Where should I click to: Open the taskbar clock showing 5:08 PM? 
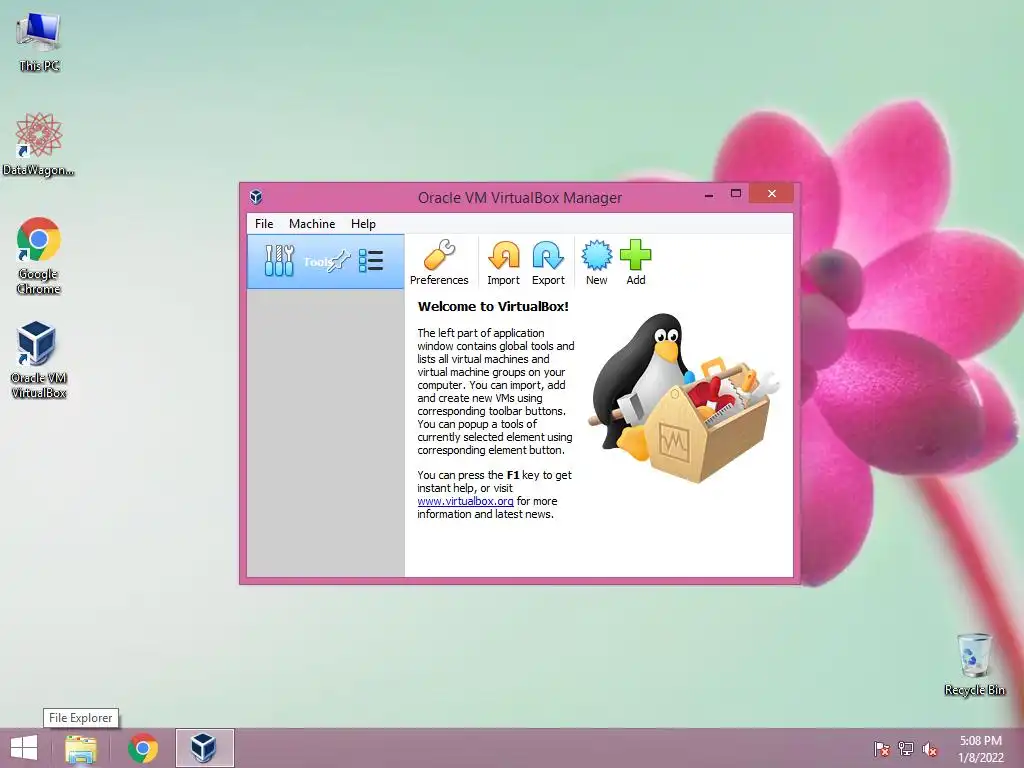point(980,749)
